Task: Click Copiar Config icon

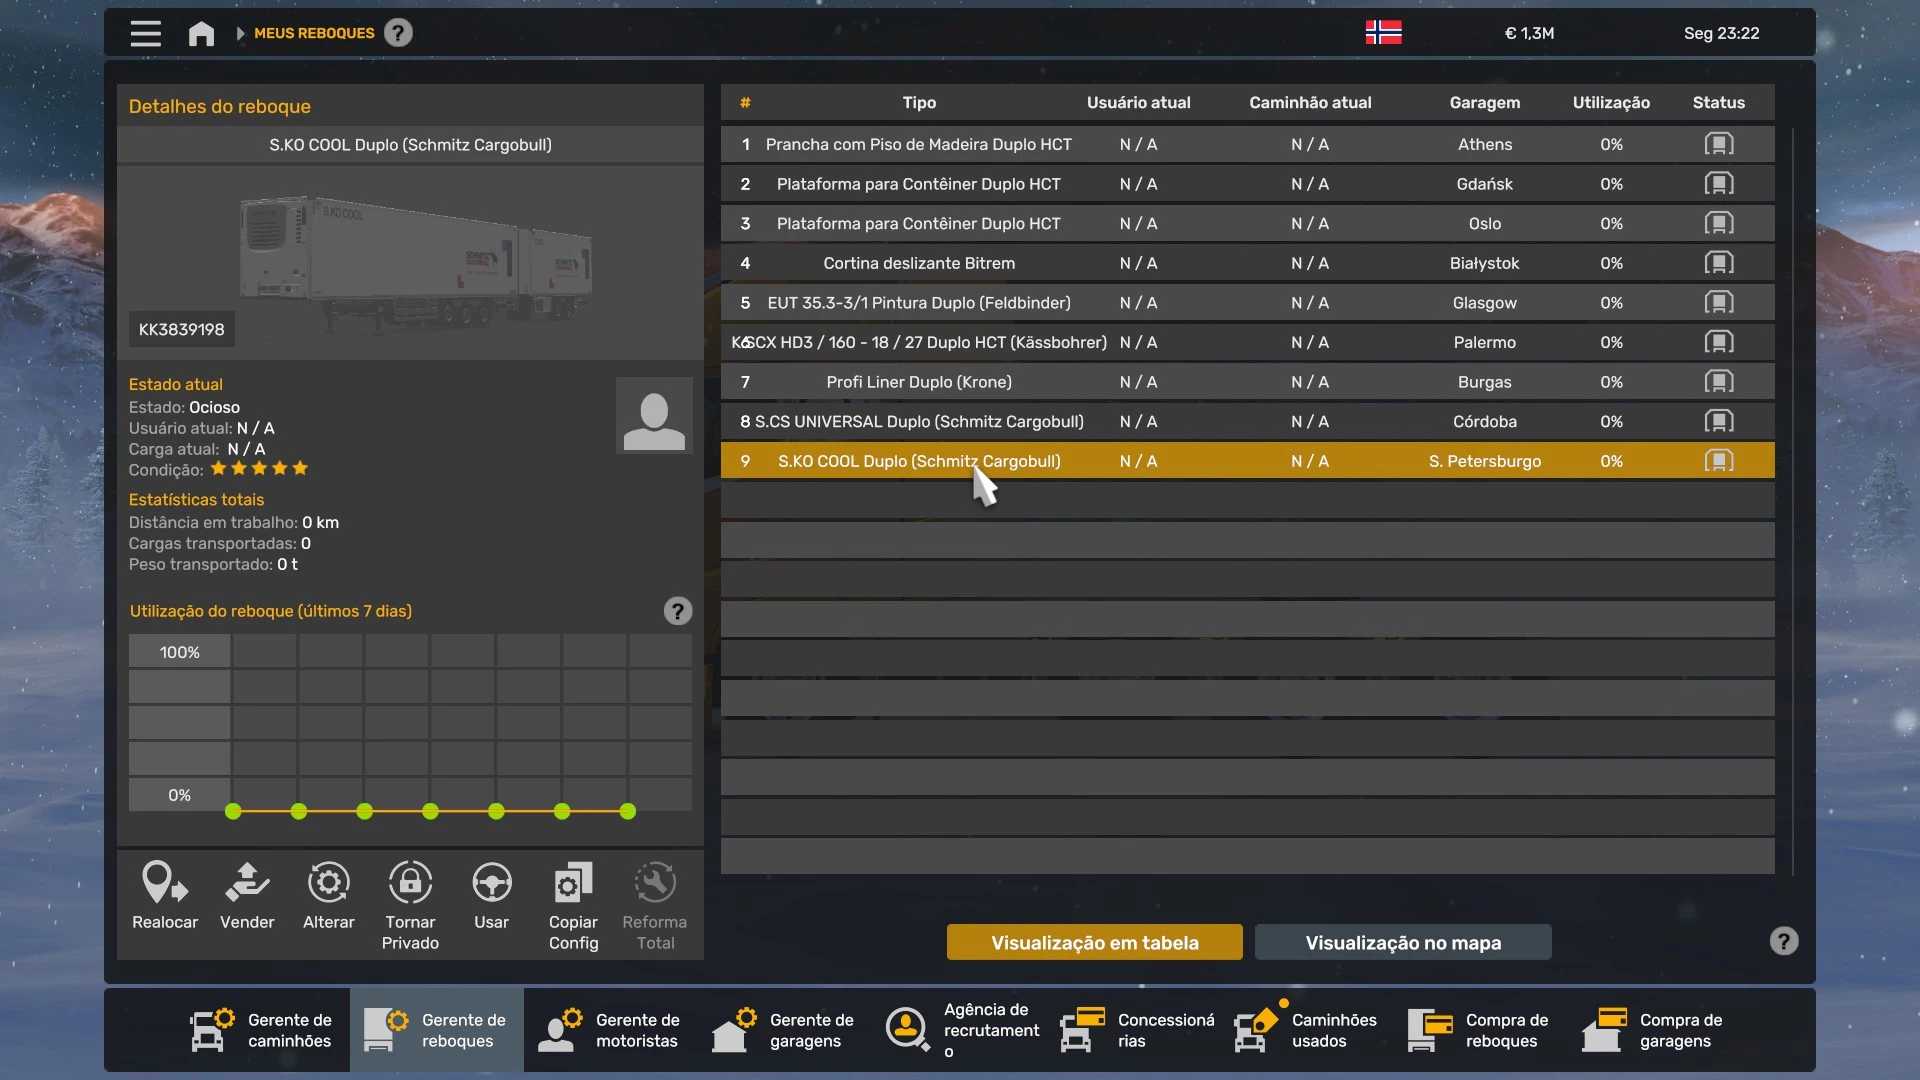Action: click(x=573, y=884)
